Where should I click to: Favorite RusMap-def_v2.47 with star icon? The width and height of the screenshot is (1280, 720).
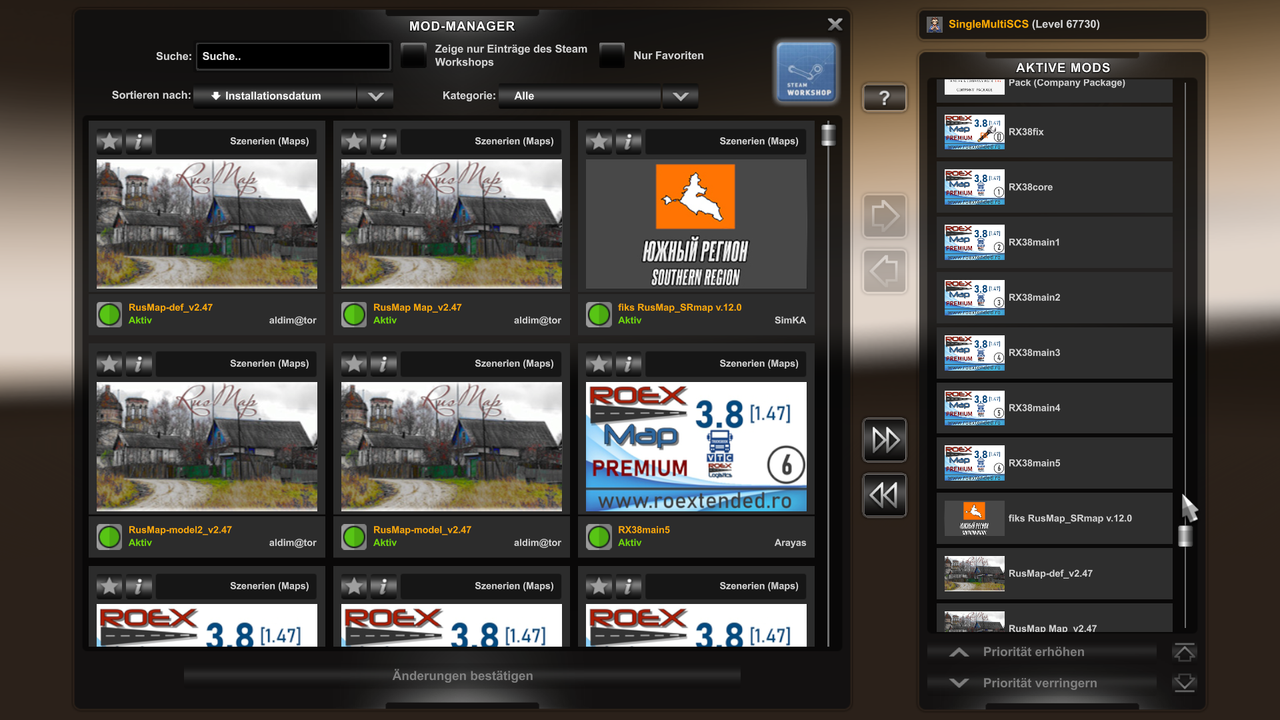[109, 141]
